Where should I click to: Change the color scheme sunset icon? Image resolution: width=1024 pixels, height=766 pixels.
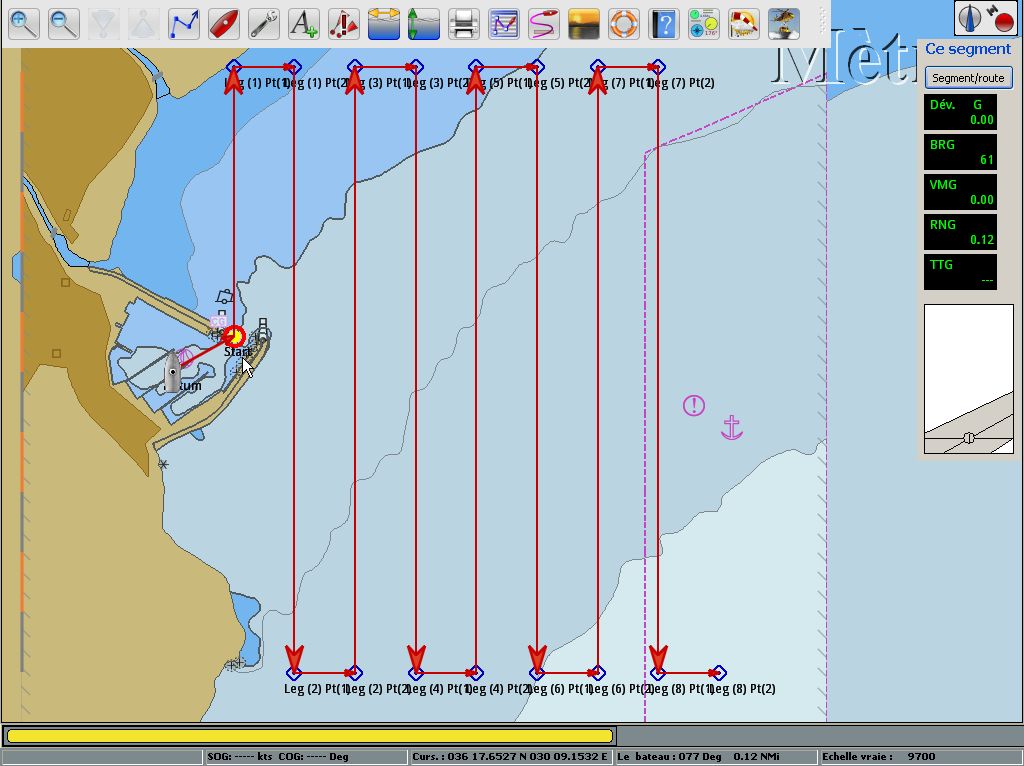pyautogui.click(x=584, y=24)
